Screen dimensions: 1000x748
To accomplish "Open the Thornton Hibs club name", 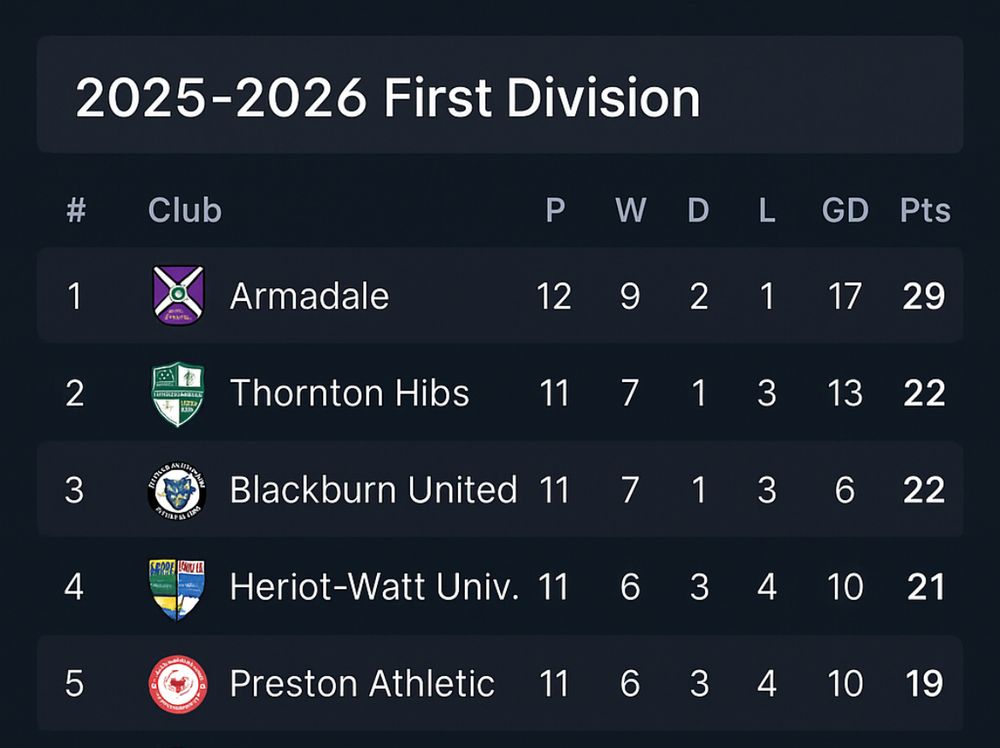I will pos(349,393).
